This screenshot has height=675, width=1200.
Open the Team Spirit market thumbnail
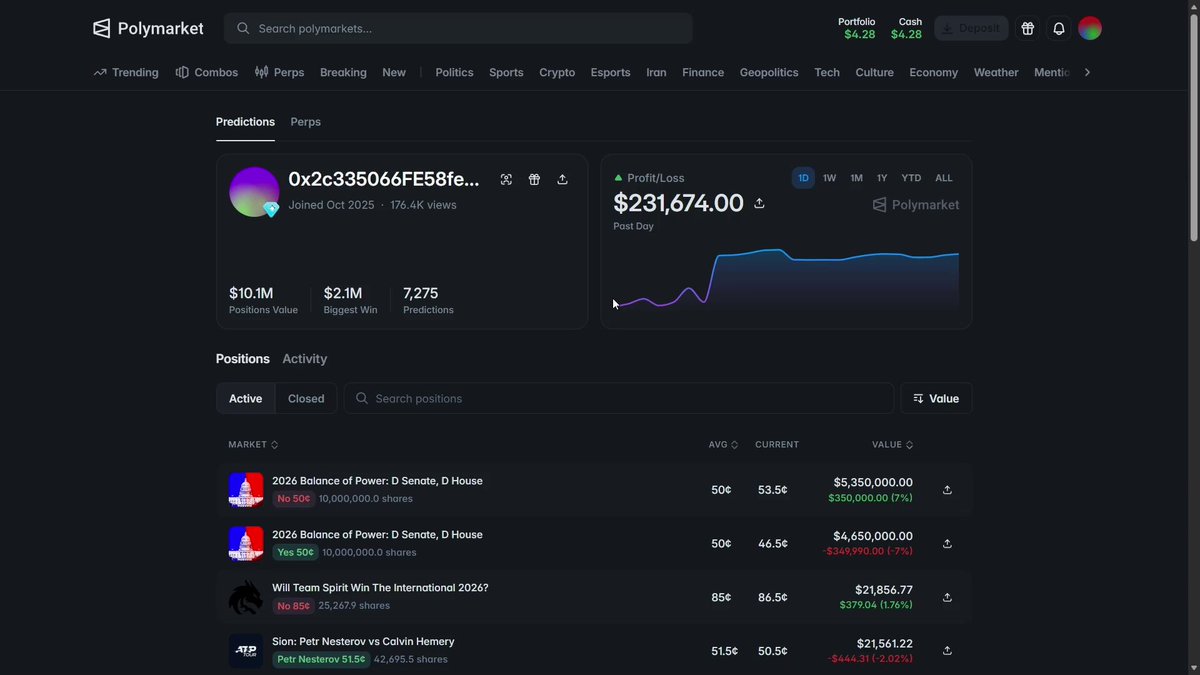pos(246,597)
